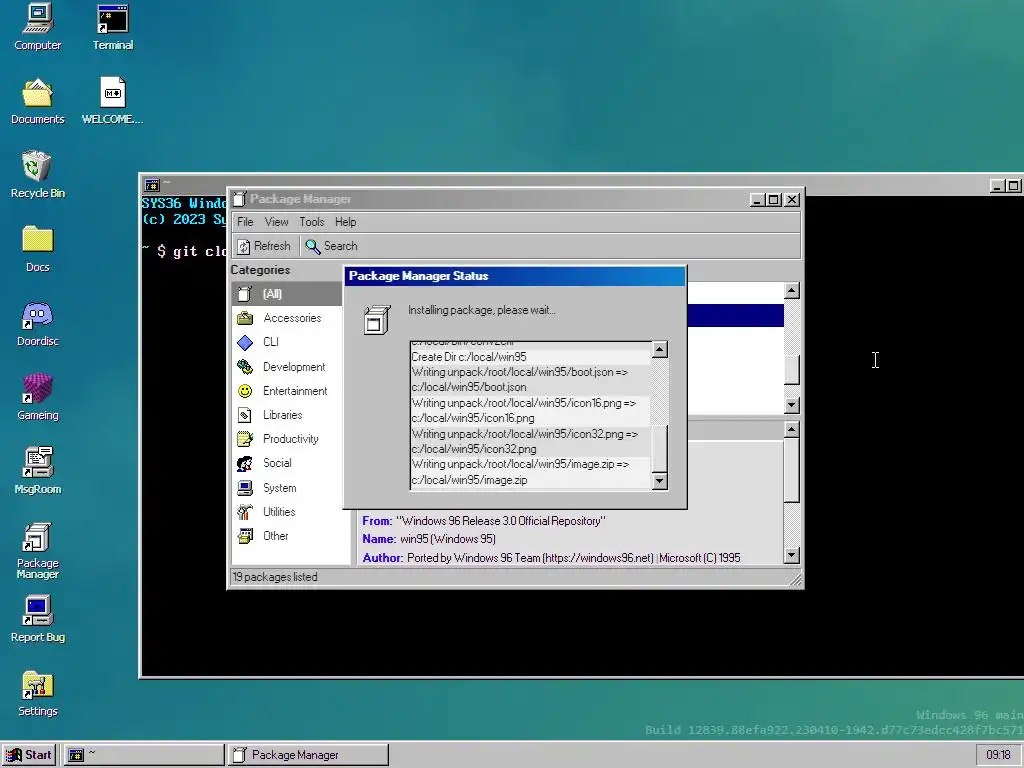Click the Author: Ported by Windows 96 Team line
The image size is (1024, 768).
coord(551,558)
